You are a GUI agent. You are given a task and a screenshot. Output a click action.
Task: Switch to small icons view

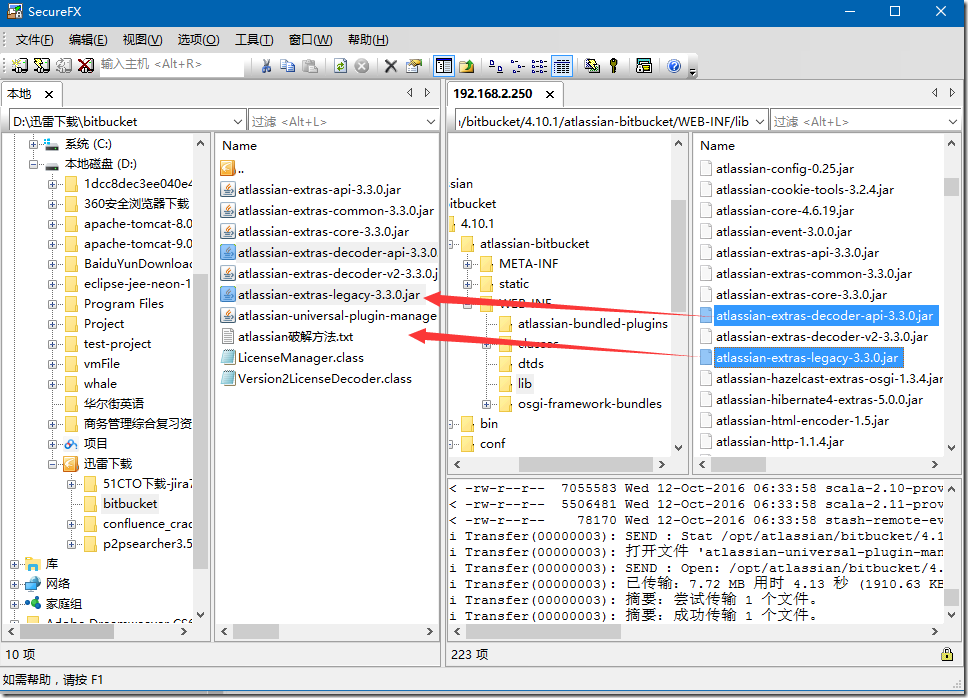tap(517, 66)
